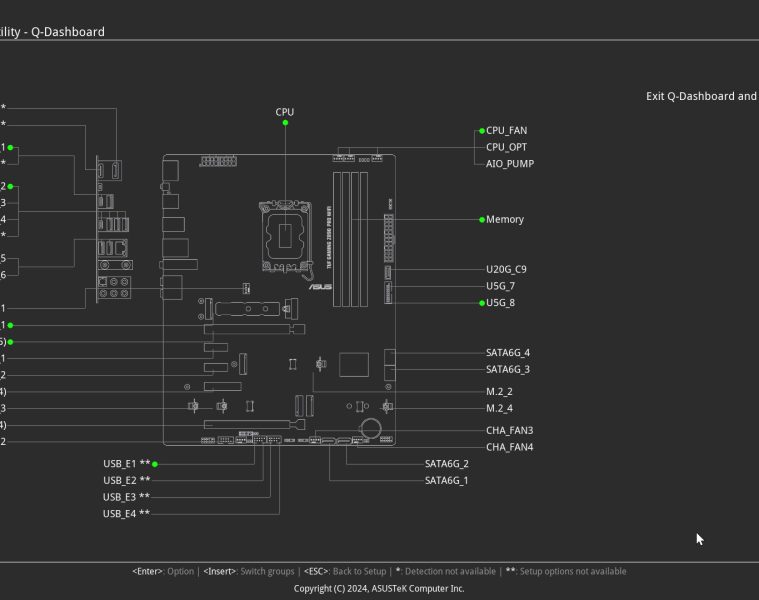The image size is (759, 600).
Task: Click the 24-pin ATX power connector
Action: [389, 239]
